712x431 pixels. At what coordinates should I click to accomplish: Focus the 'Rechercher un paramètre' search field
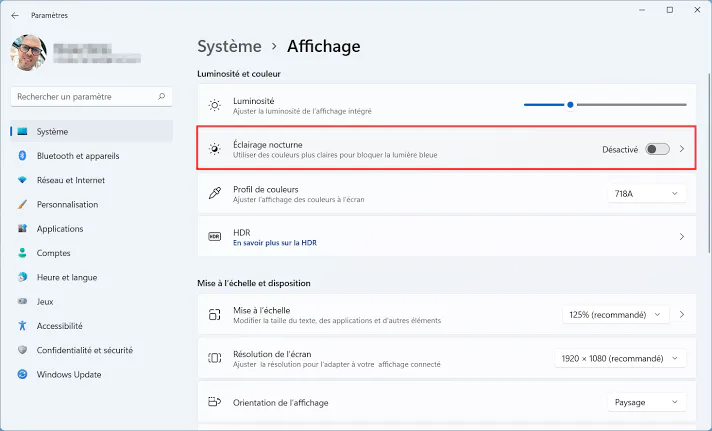(91, 97)
